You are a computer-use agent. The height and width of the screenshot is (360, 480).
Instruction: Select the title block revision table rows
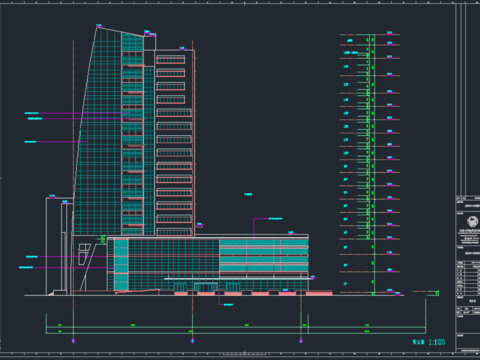[468, 279]
